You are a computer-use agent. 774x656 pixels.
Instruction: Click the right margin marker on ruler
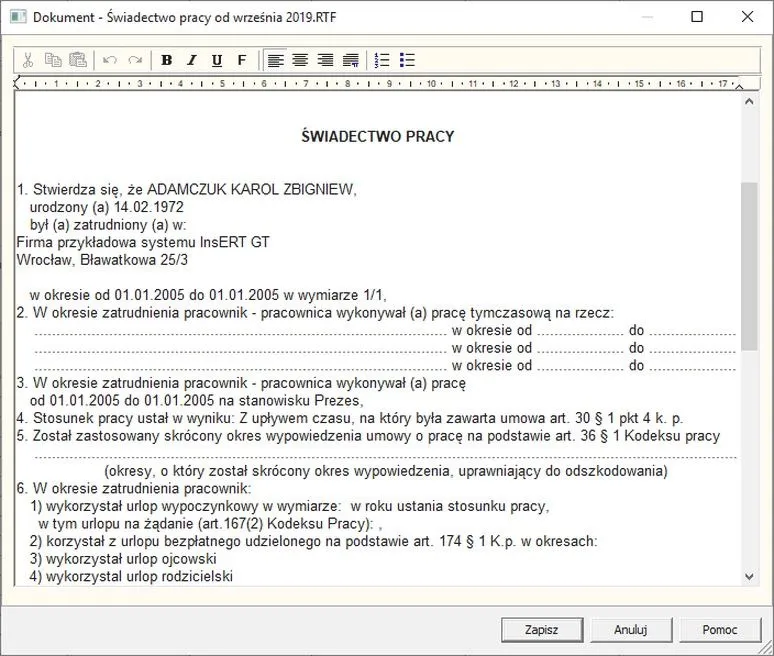pyautogui.click(x=739, y=86)
